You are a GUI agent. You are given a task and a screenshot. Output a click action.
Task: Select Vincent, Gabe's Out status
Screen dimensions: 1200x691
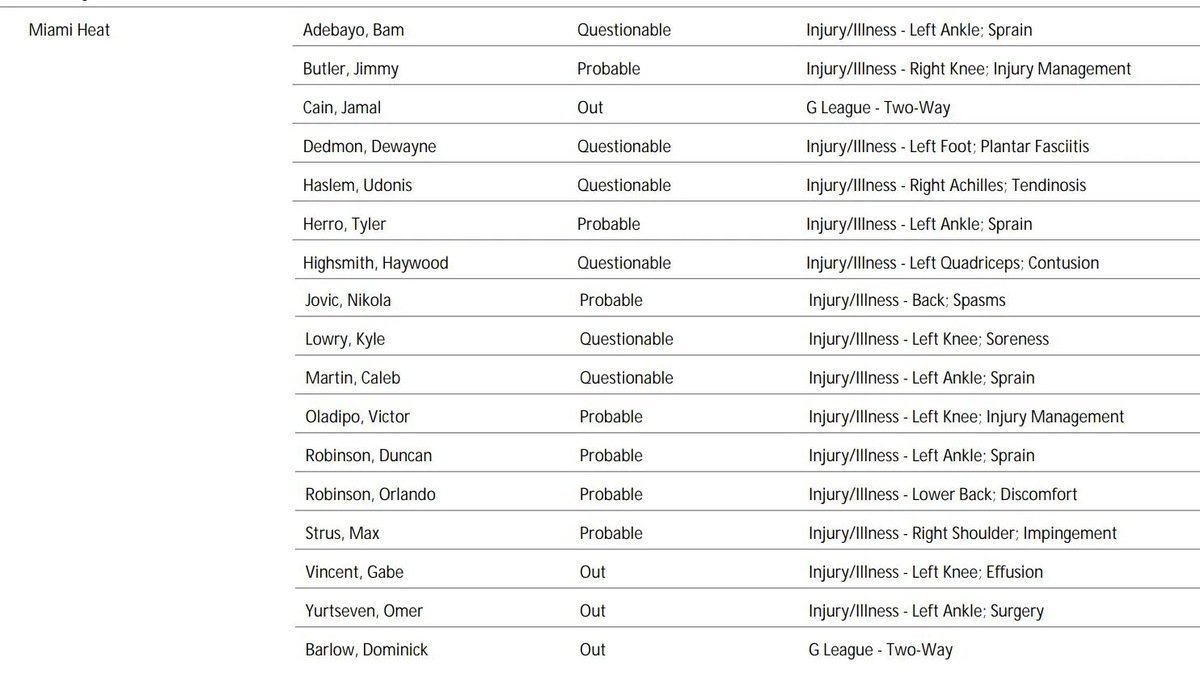[592, 573]
